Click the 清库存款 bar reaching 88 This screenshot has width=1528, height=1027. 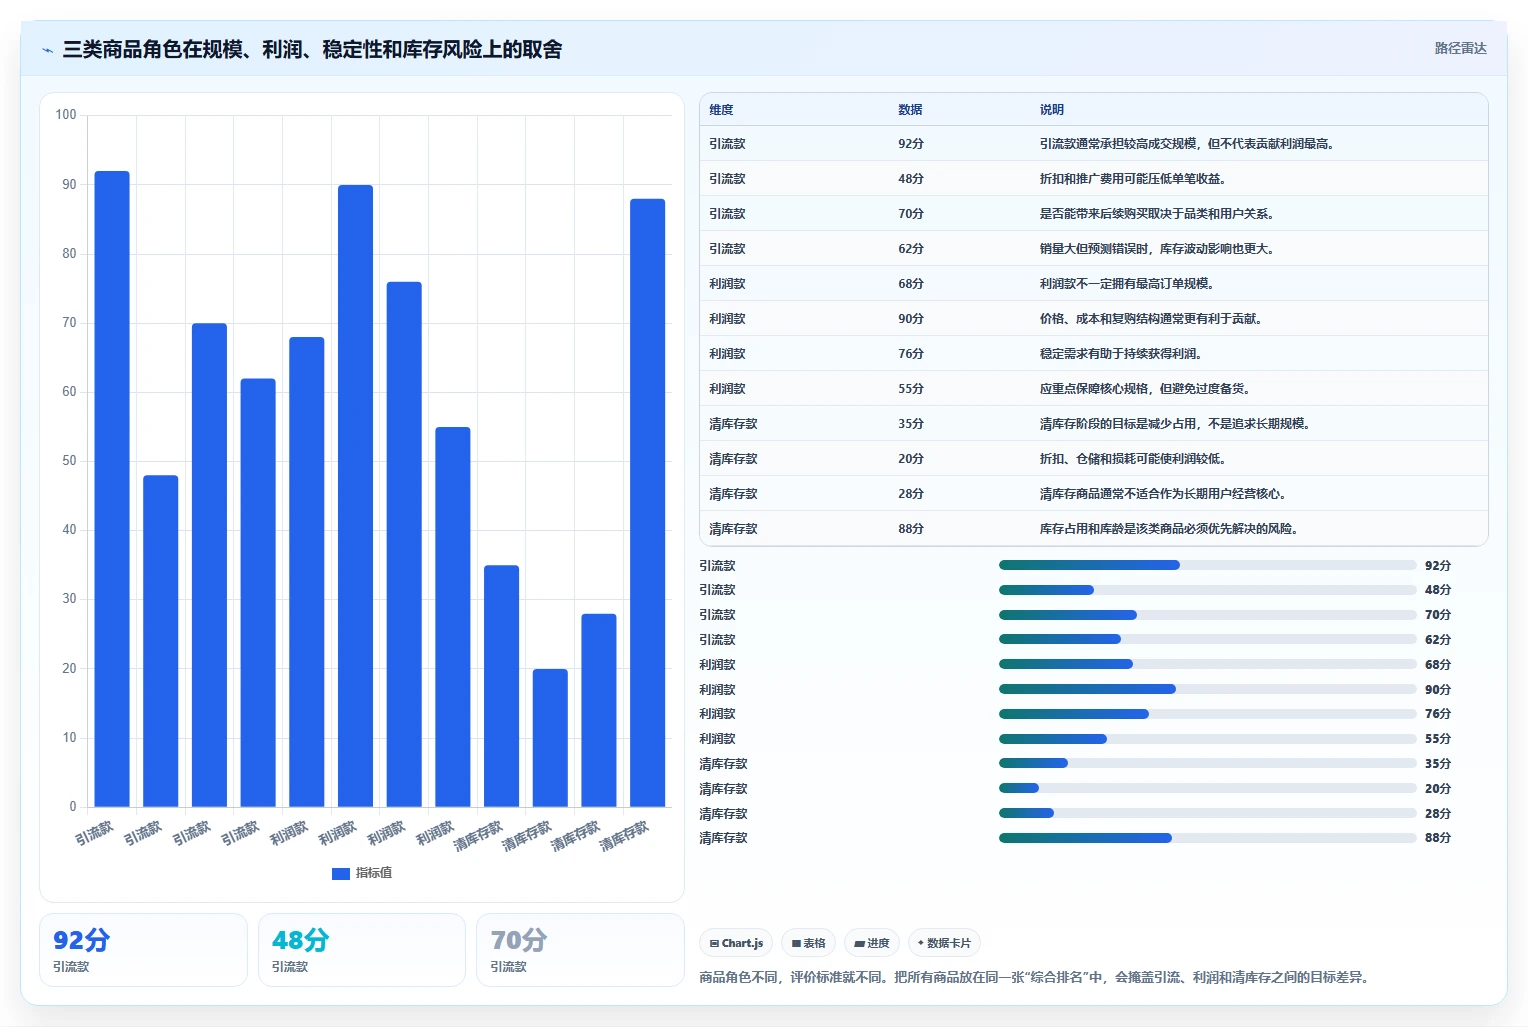click(647, 503)
